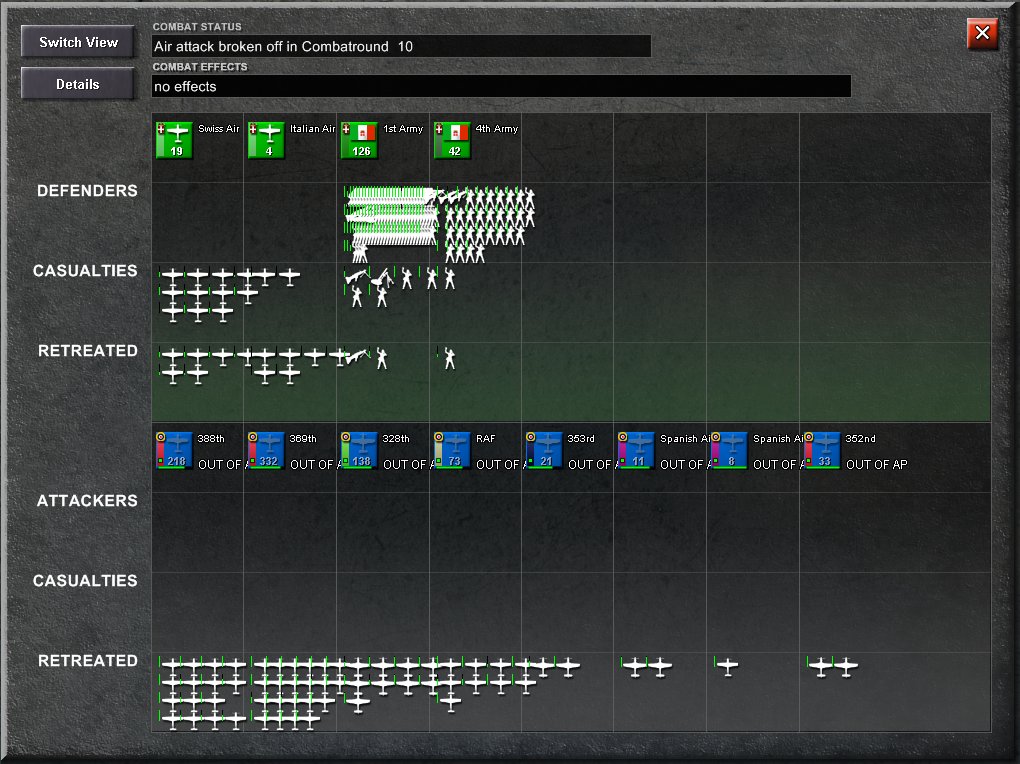
Task: Click the '369th' unit label
Action: click(x=303, y=439)
